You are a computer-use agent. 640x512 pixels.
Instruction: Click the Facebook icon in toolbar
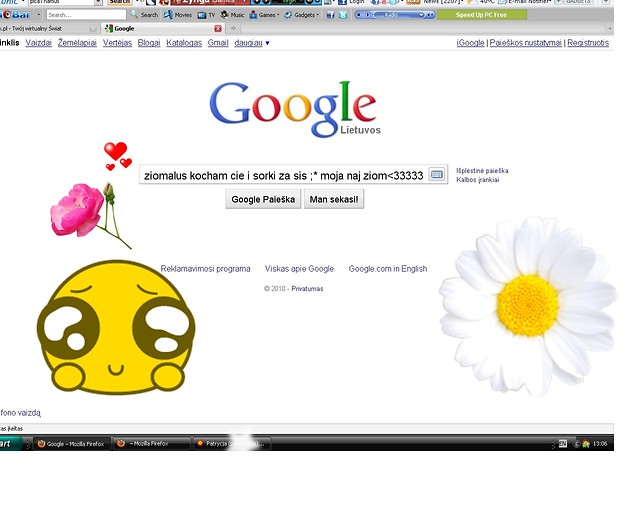331,15
